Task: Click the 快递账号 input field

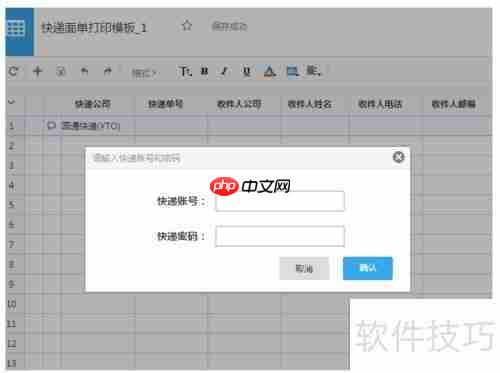Action: pos(280,201)
